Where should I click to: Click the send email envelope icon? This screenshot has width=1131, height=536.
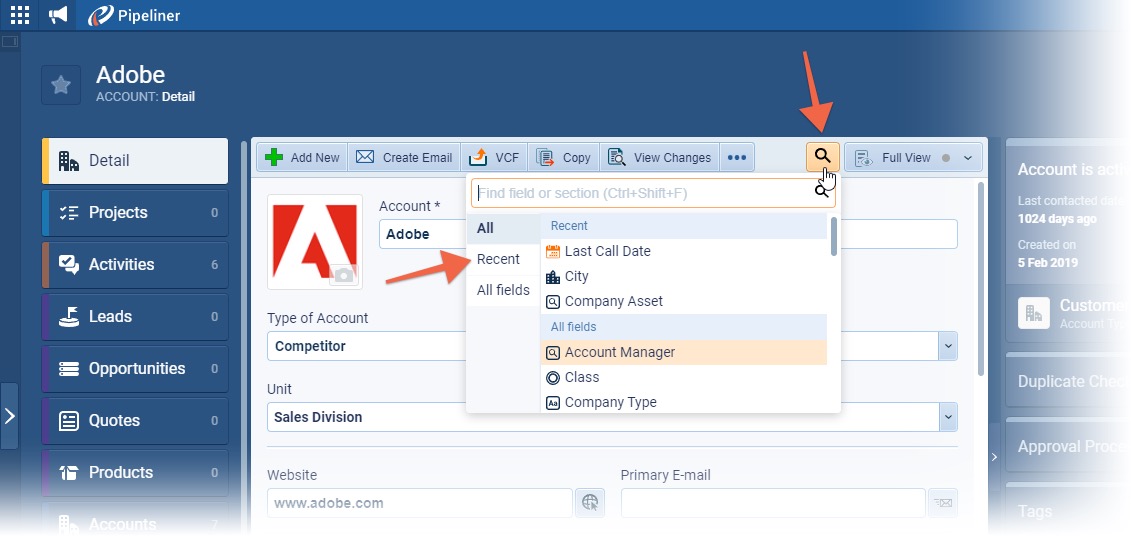click(x=942, y=503)
